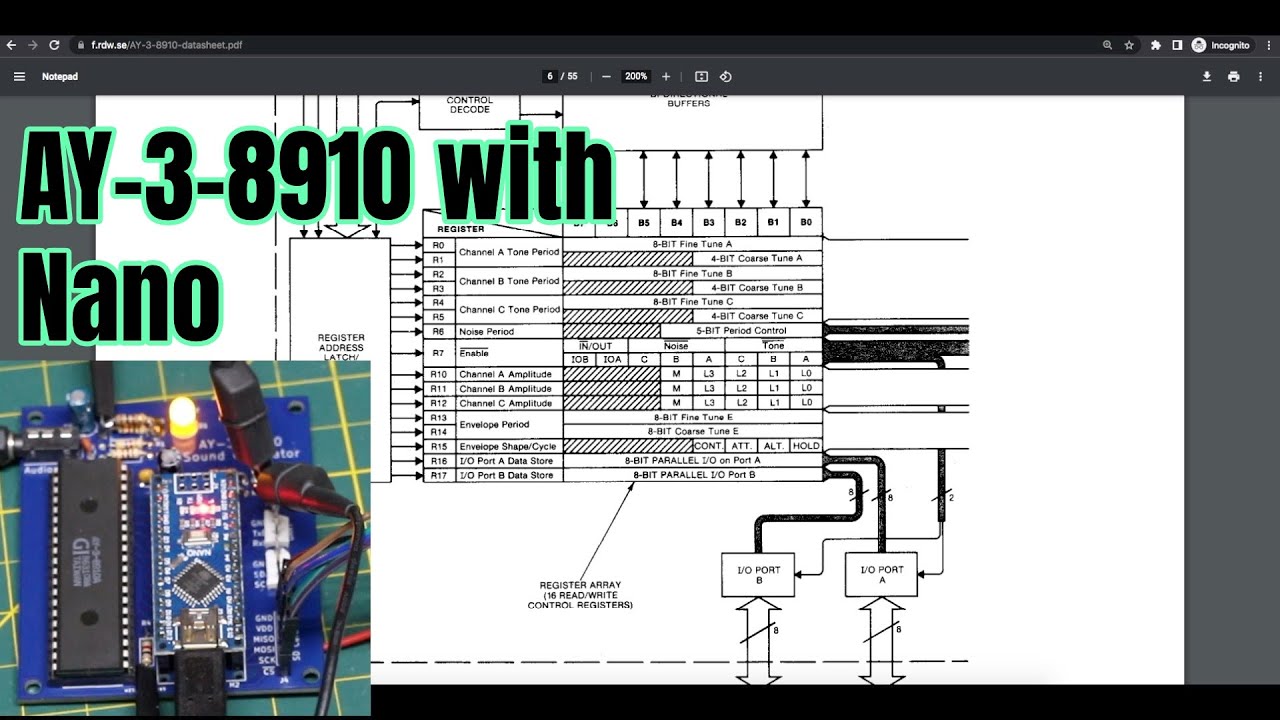This screenshot has width=1280, height=720.
Task: Toggle the browser side panel icon
Action: pos(1177,45)
